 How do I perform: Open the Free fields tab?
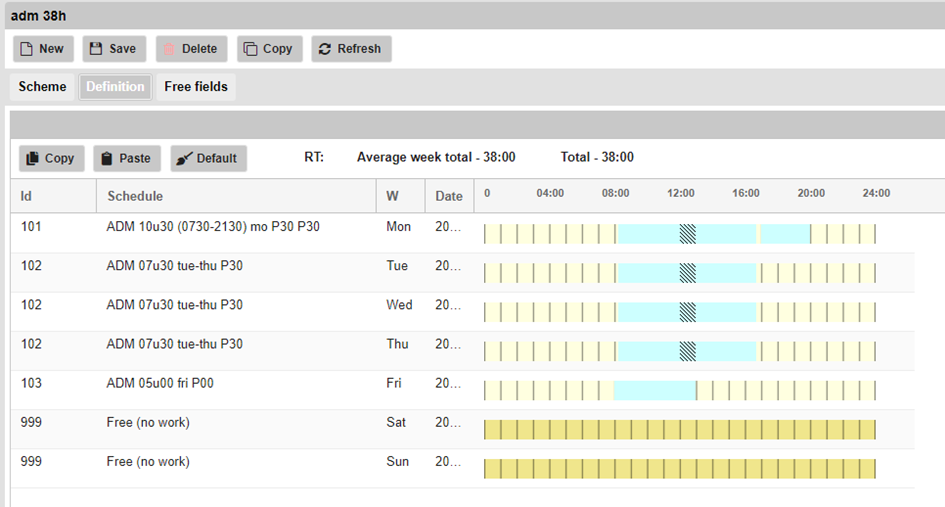click(196, 87)
